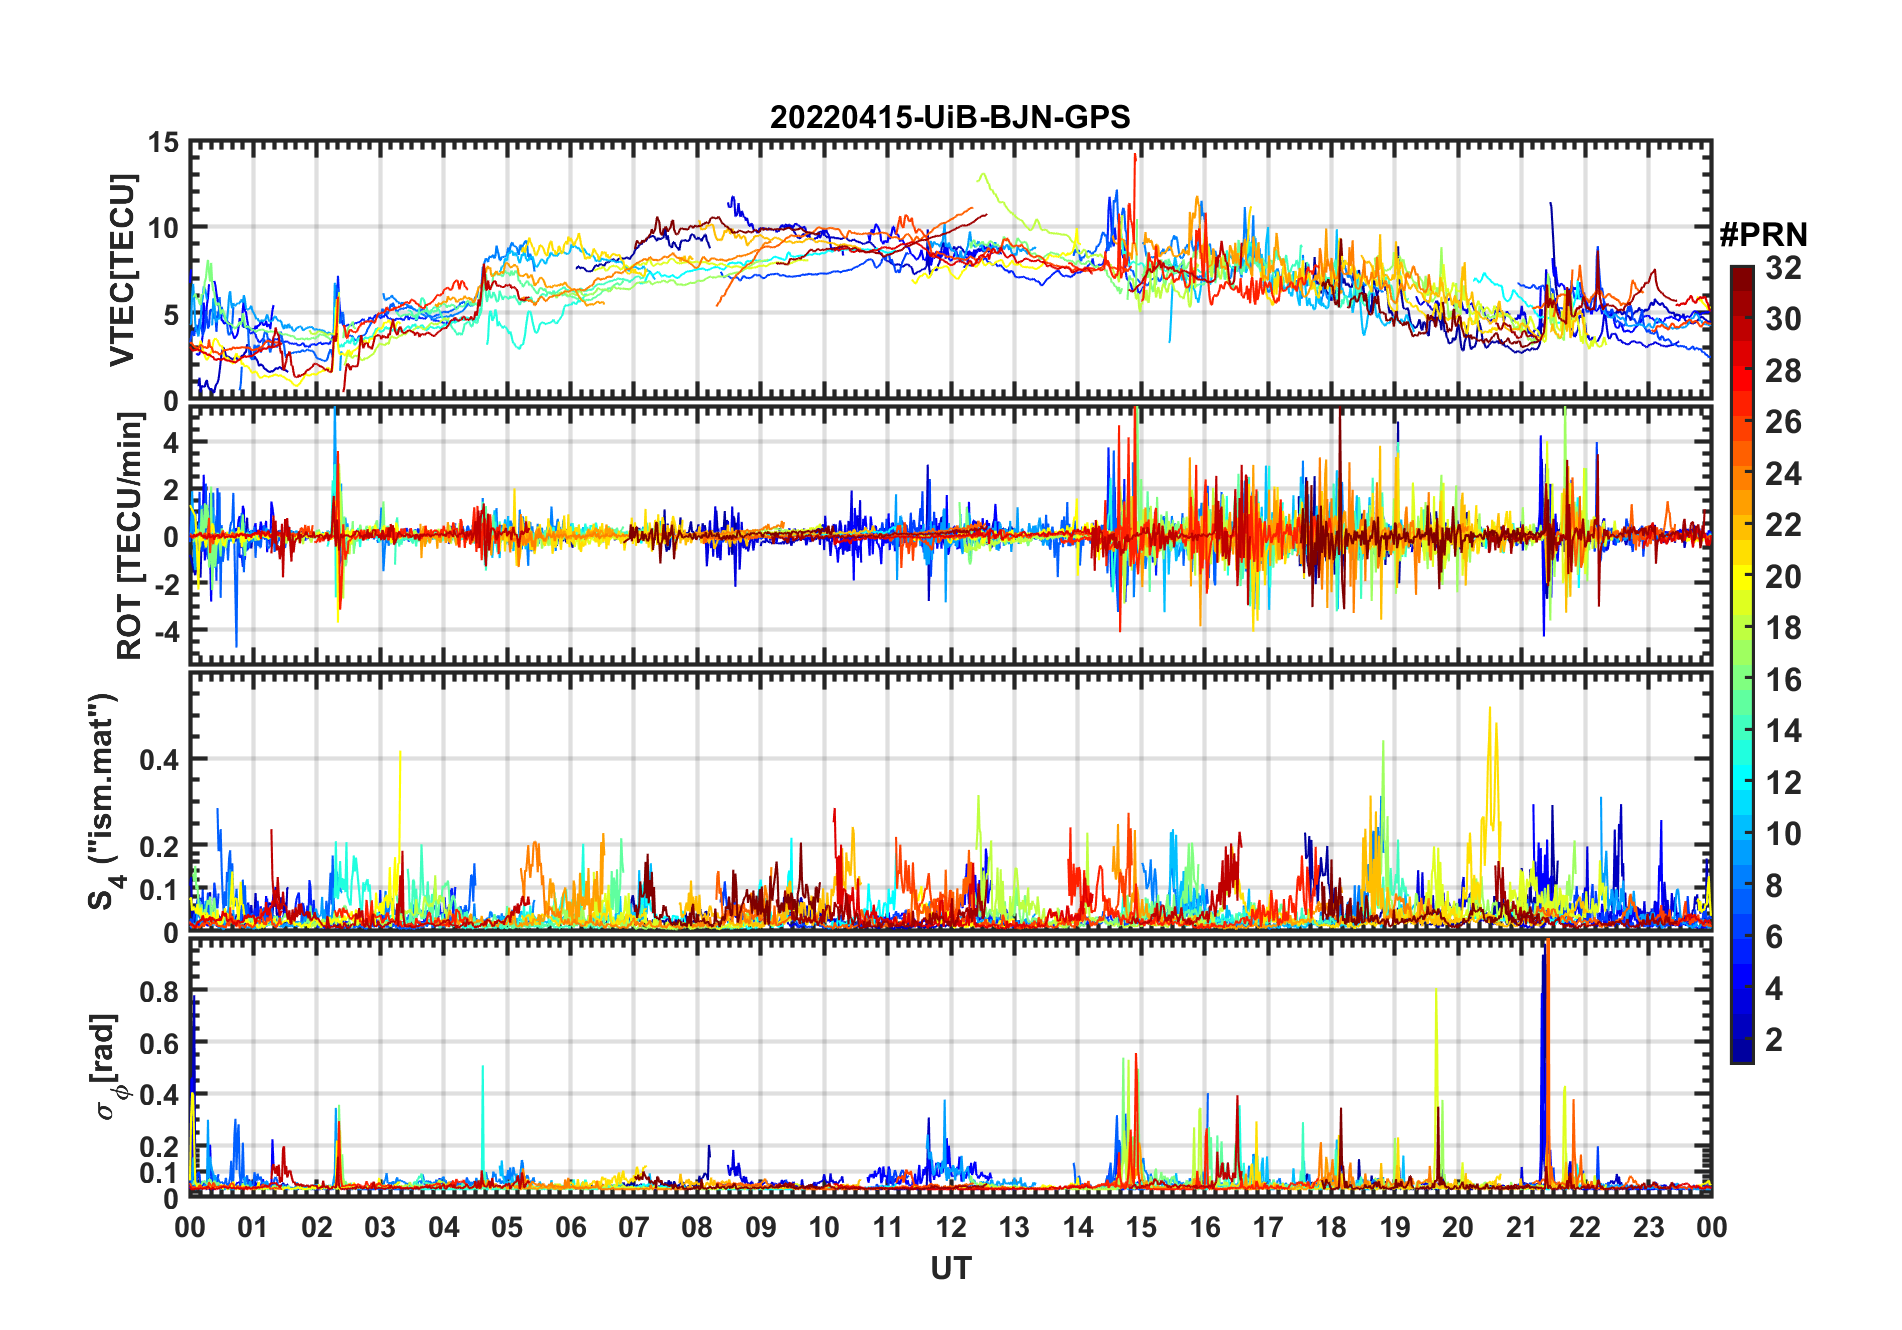Screen dimensions: 1902x1330
Task: Click the plot title 20220415-UiB-BJN-GPS
Action: (950, 118)
